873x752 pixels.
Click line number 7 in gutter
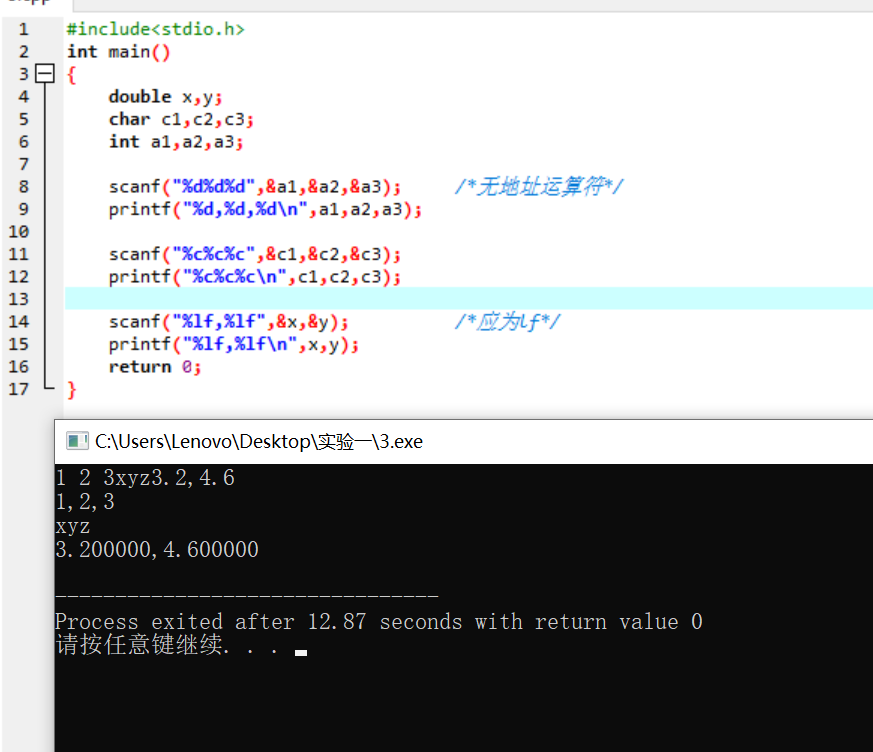[x=23, y=164]
